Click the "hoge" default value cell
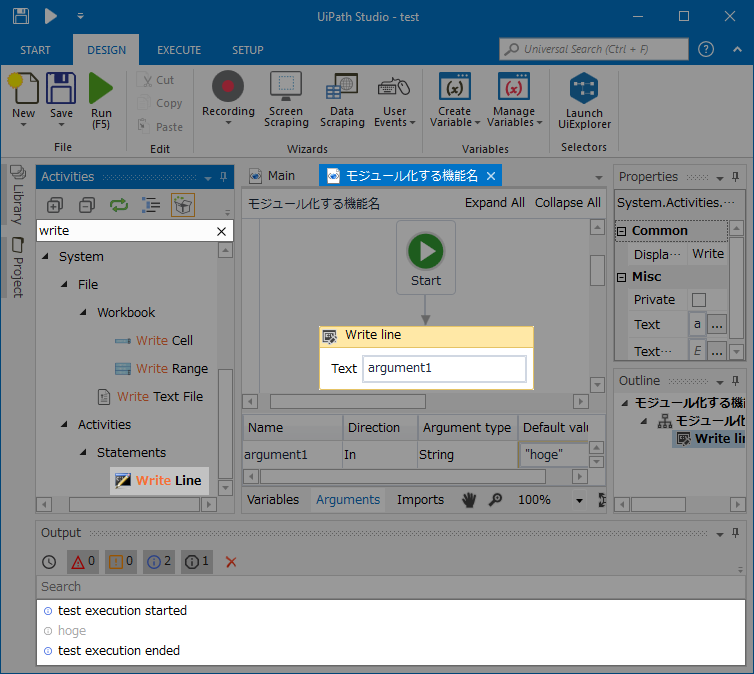The image size is (754, 674). click(553, 454)
